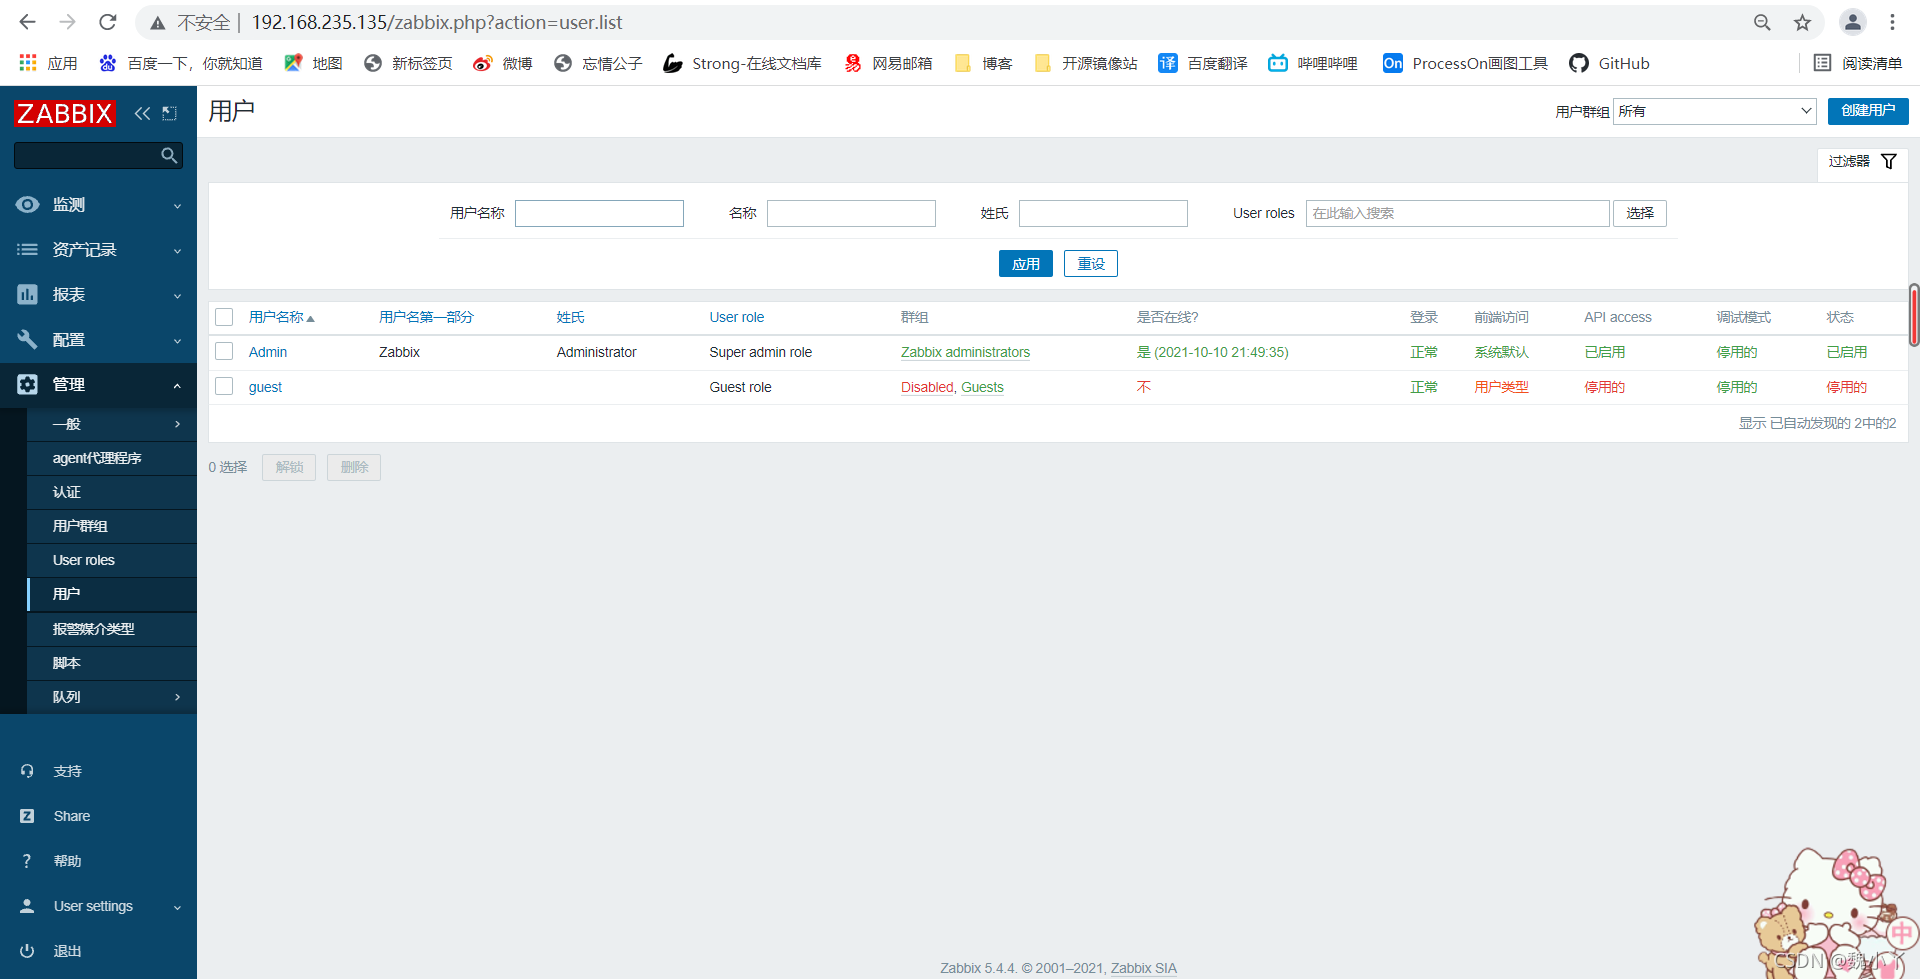Click the browser zoom magnifier icon
The width and height of the screenshot is (1920, 979).
click(x=1762, y=22)
